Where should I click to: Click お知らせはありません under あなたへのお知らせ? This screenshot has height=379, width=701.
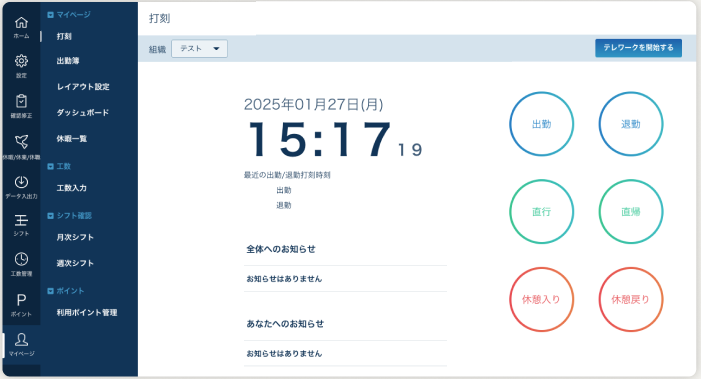[284, 353]
